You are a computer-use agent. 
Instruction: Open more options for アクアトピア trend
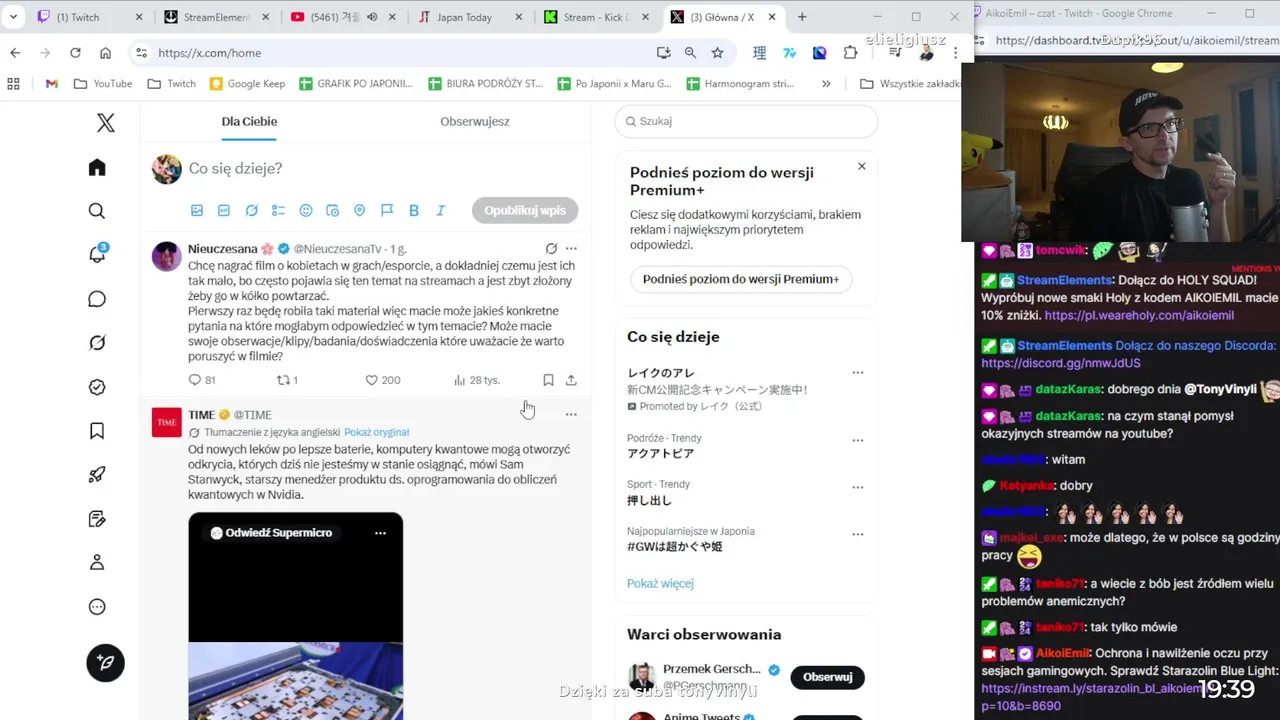click(x=857, y=440)
